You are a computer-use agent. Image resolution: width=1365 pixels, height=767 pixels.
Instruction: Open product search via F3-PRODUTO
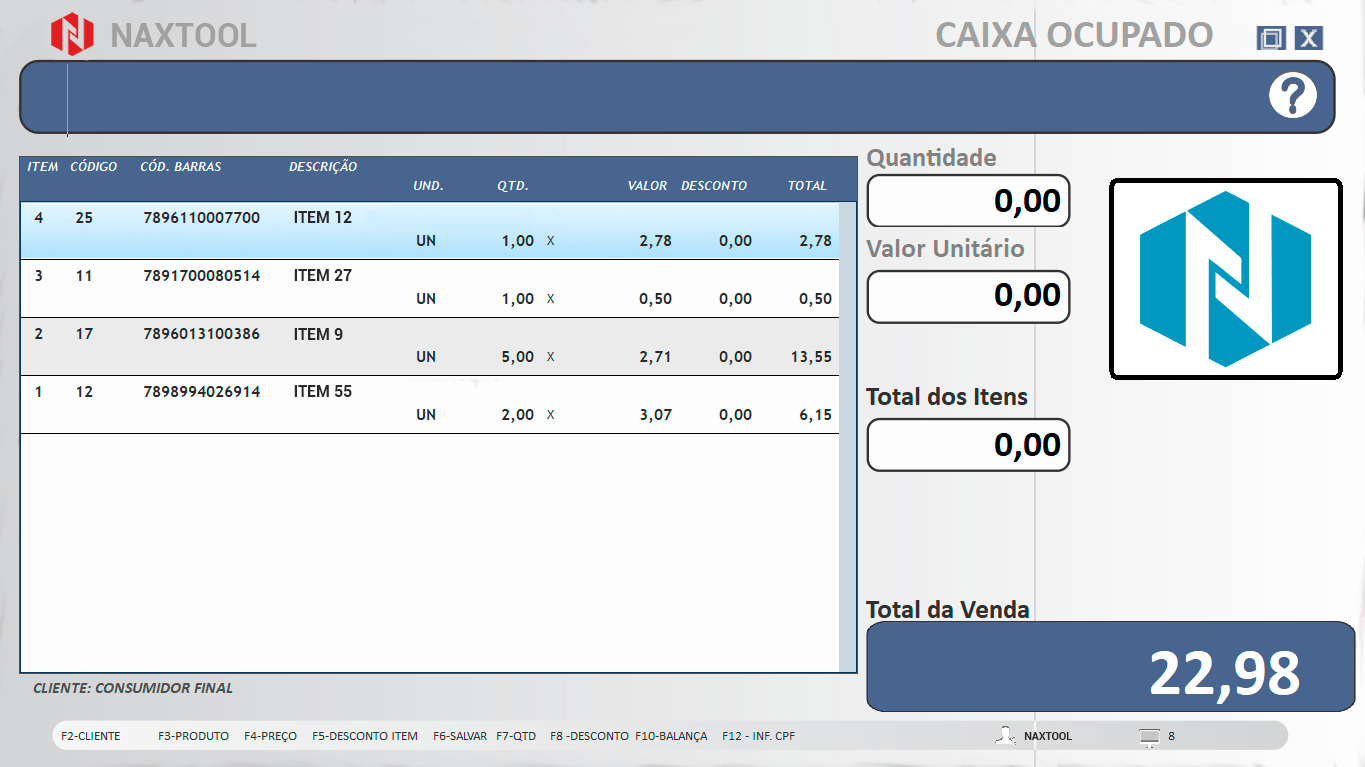point(193,736)
